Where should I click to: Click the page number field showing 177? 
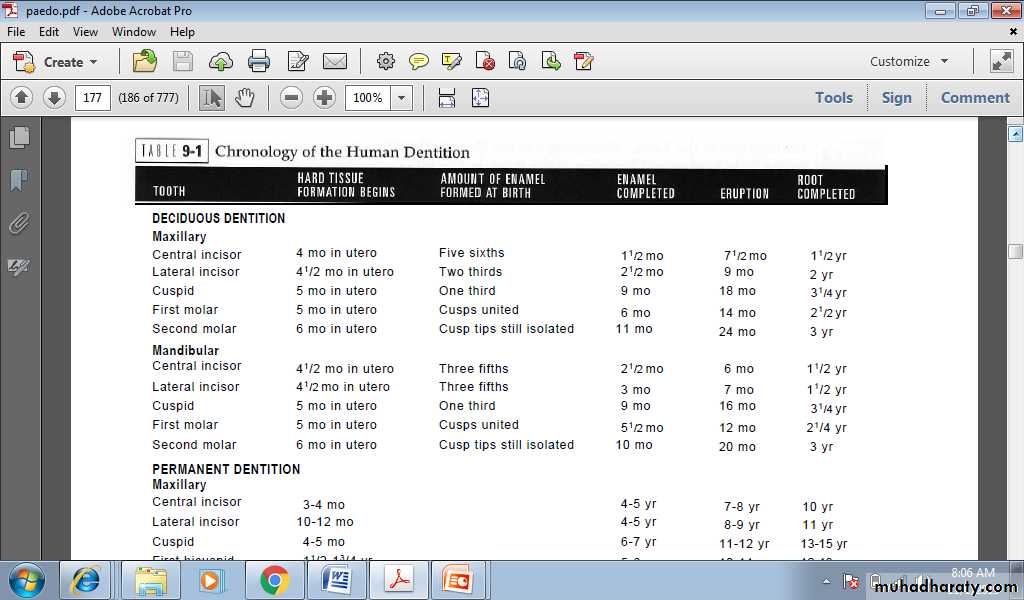click(93, 98)
